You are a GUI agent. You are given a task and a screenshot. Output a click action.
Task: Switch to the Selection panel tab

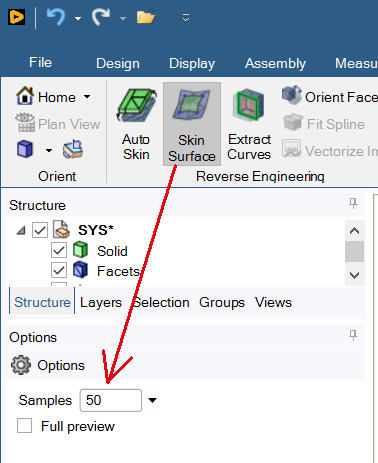(161, 302)
